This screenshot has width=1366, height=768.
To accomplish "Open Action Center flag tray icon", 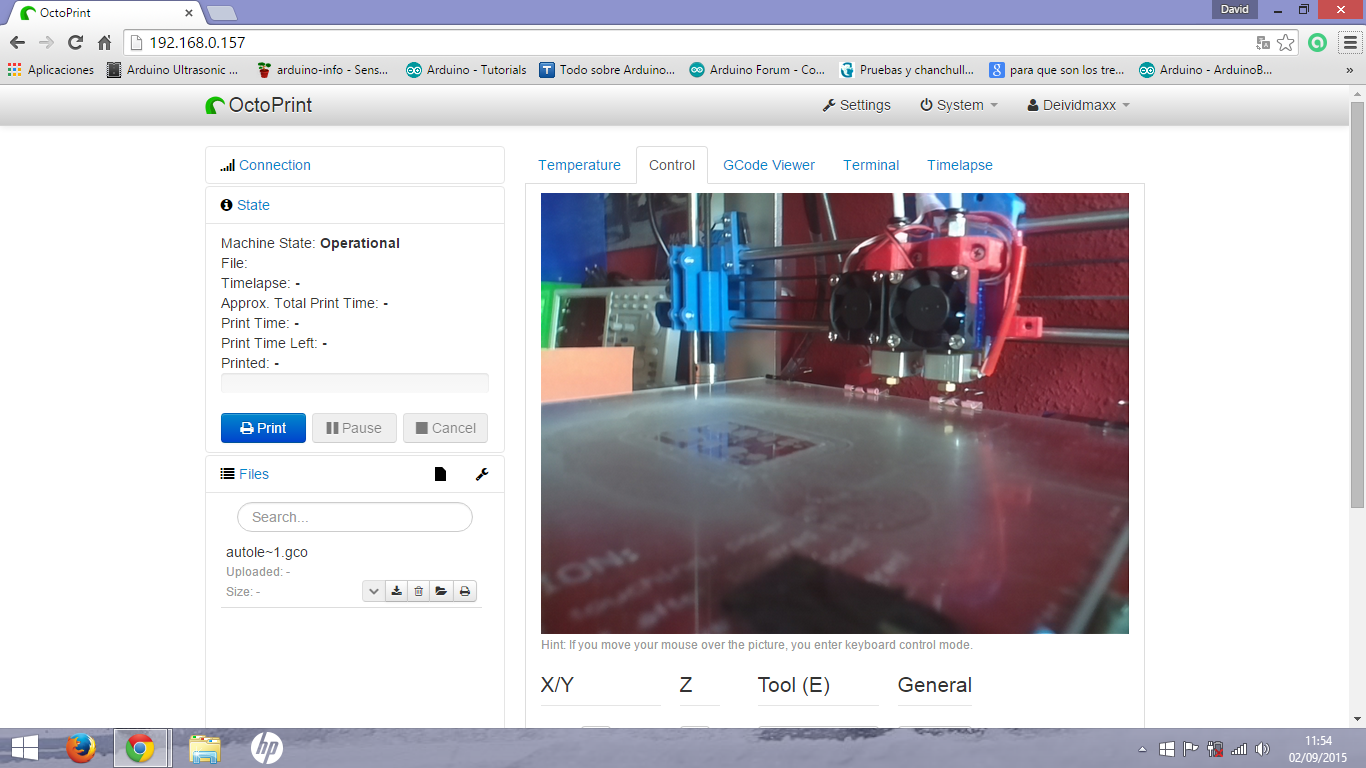I will [x=1191, y=748].
